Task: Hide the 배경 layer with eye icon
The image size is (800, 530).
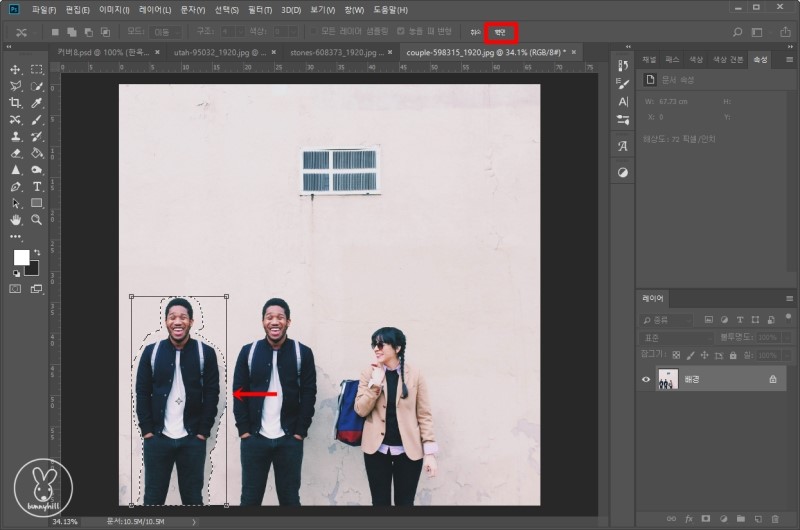Action: (646, 380)
